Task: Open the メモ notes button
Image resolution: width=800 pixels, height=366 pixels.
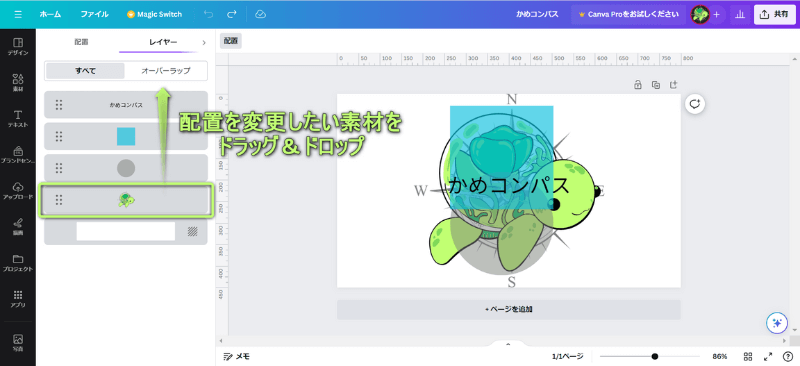Action: [x=237, y=356]
